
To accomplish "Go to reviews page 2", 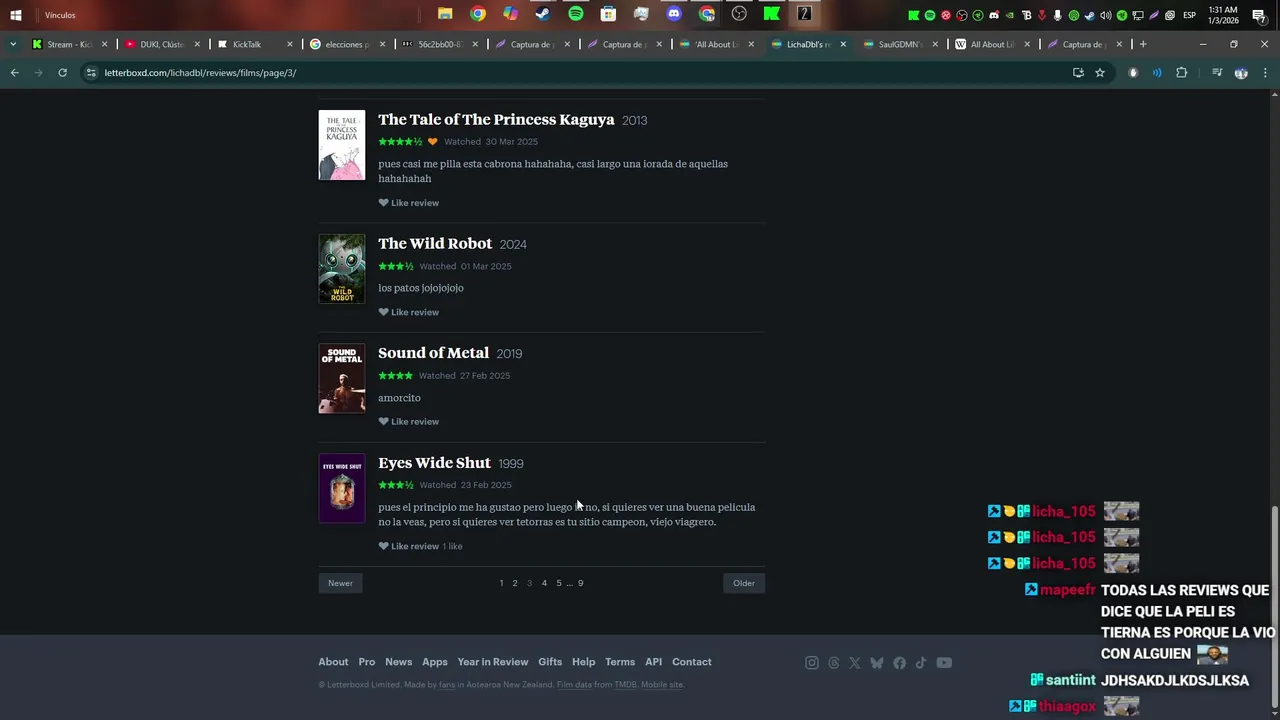I will pos(515,583).
